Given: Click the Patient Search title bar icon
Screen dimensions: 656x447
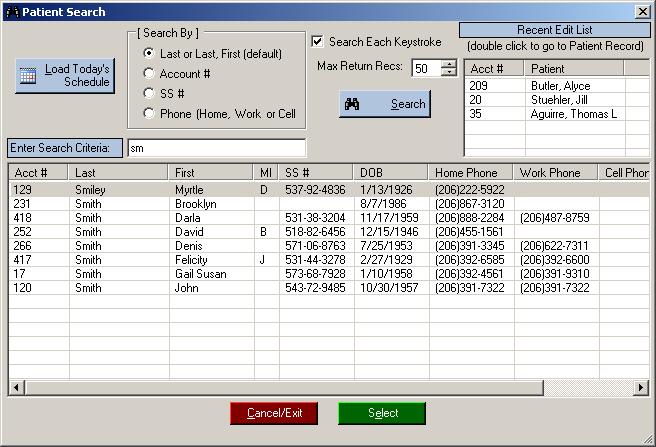Looking at the screenshot, I should [12, 12].
